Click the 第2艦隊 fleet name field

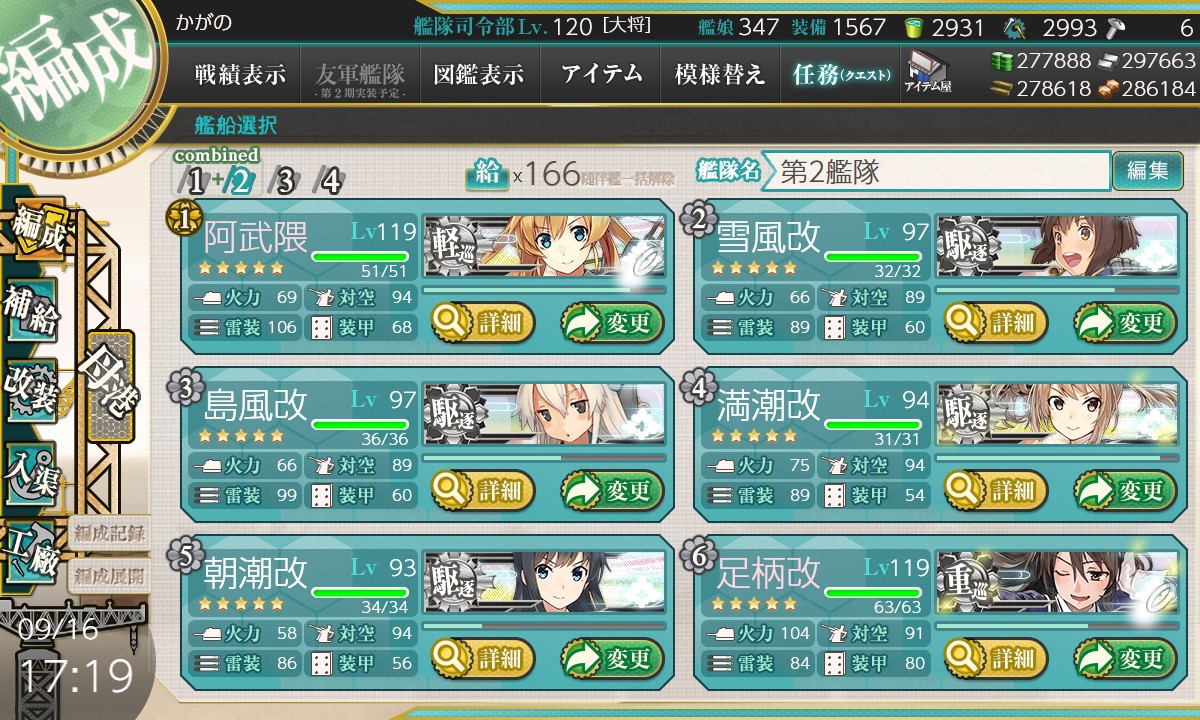click(x=936, y=171)
